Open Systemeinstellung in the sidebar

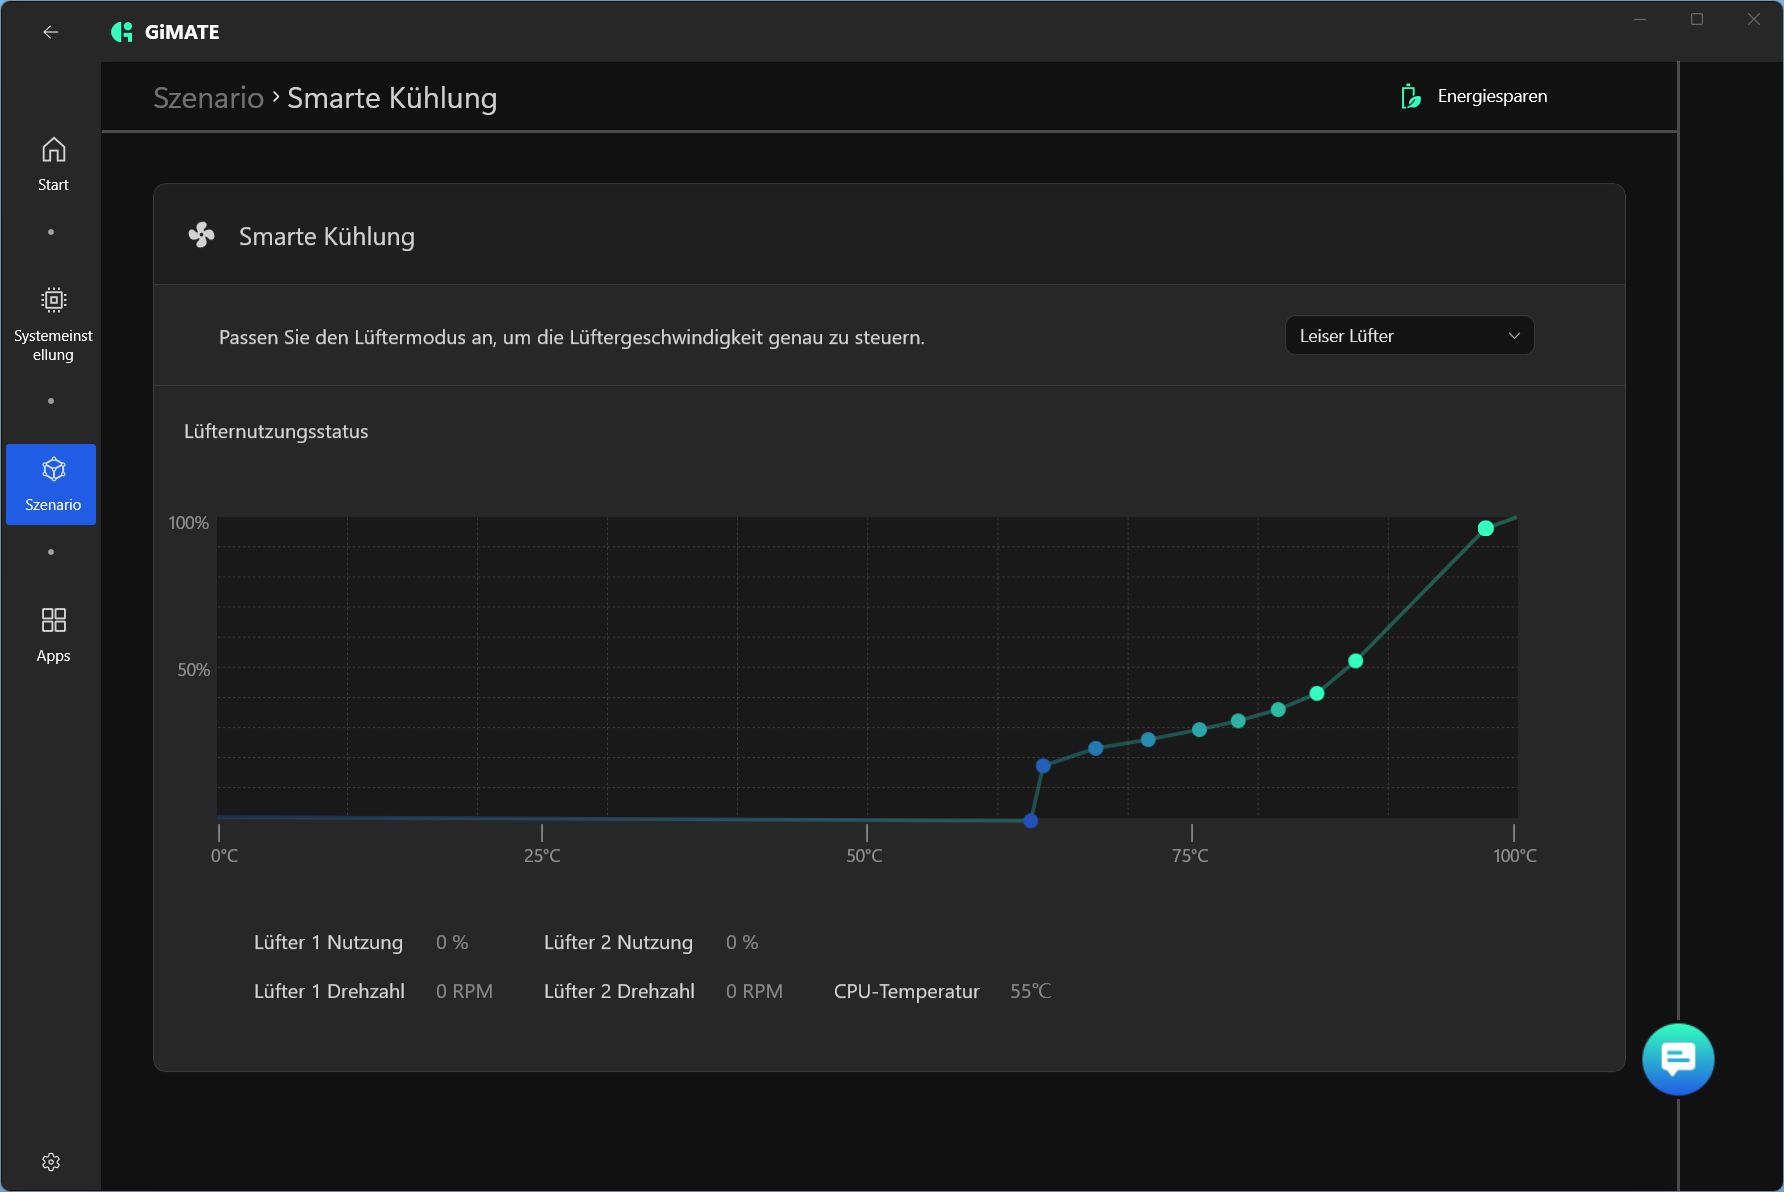[53, 325]
